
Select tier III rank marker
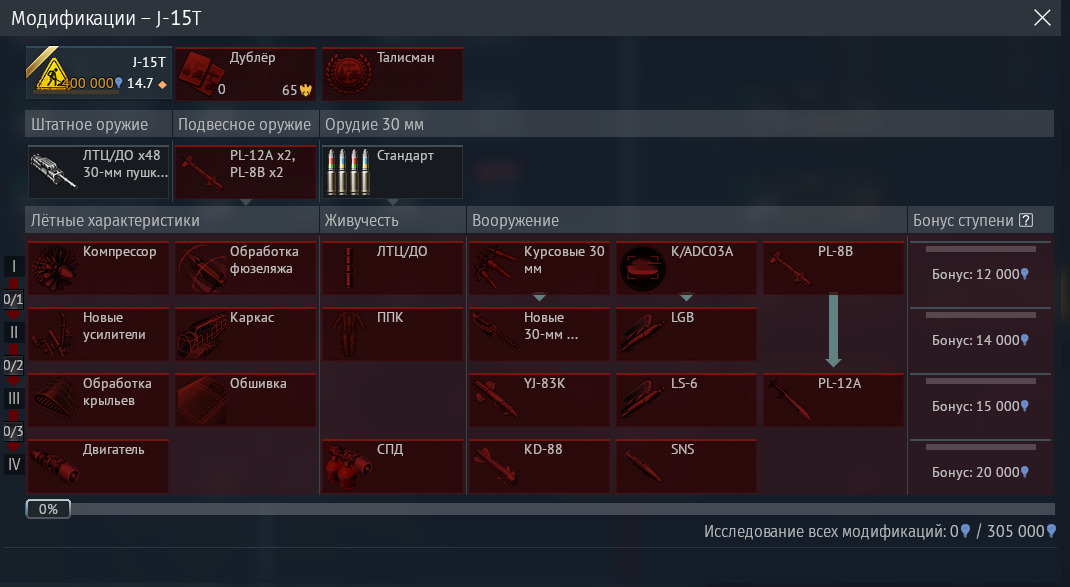14,398
